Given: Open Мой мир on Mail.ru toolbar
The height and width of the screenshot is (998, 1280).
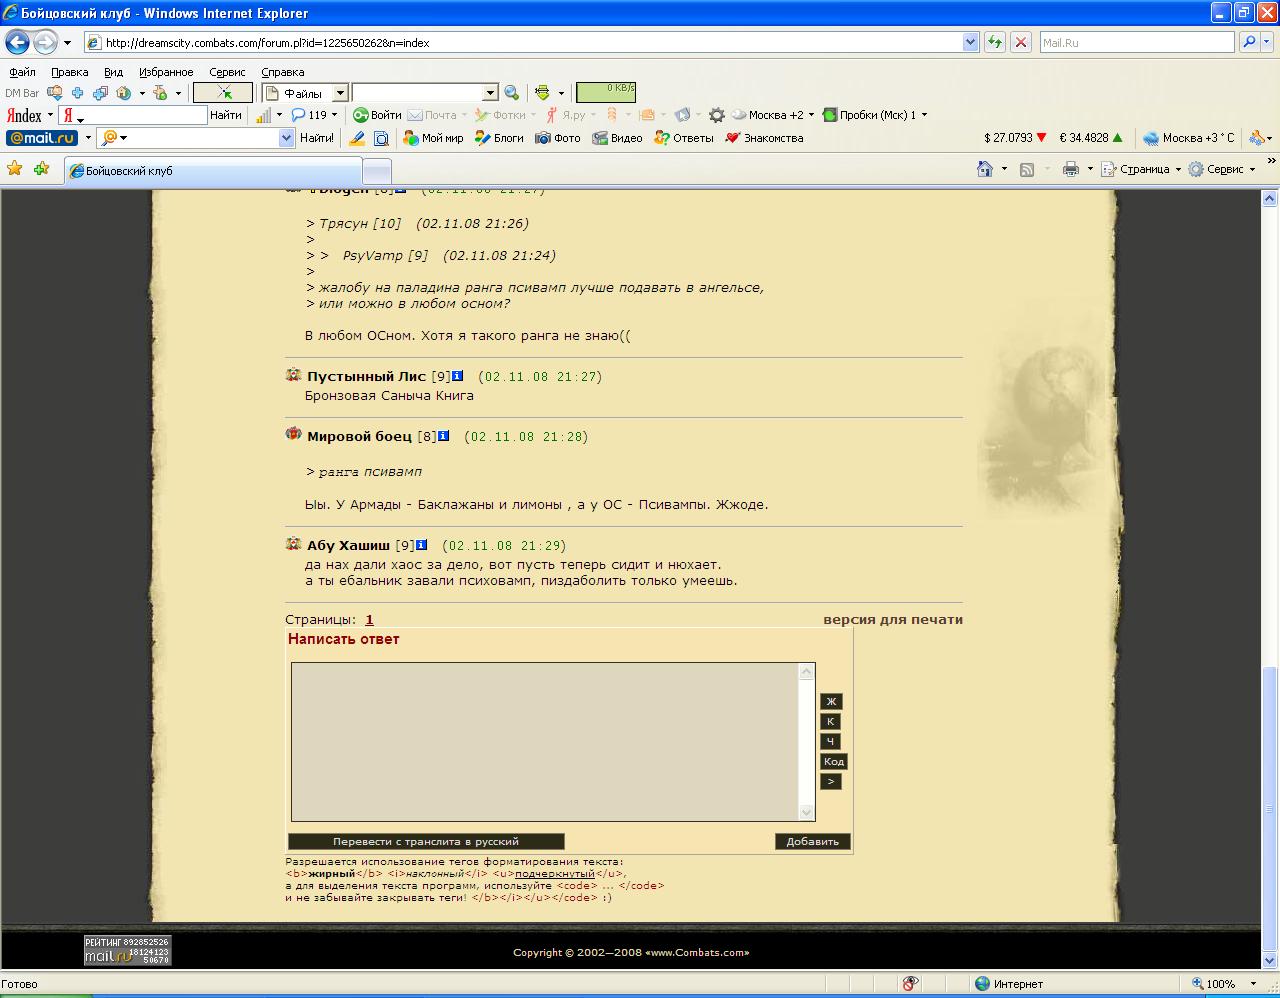Looking at the screenshot, I should click(x=433, y=138).
